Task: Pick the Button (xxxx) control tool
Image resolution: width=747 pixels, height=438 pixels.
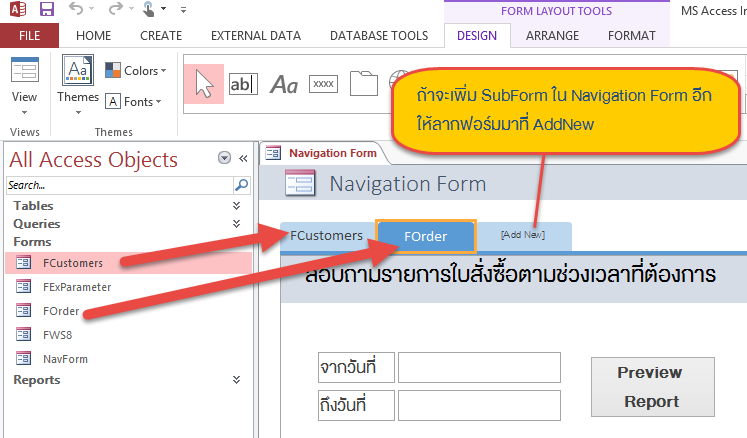Action: pyautogui.click(x=323, y=84)
